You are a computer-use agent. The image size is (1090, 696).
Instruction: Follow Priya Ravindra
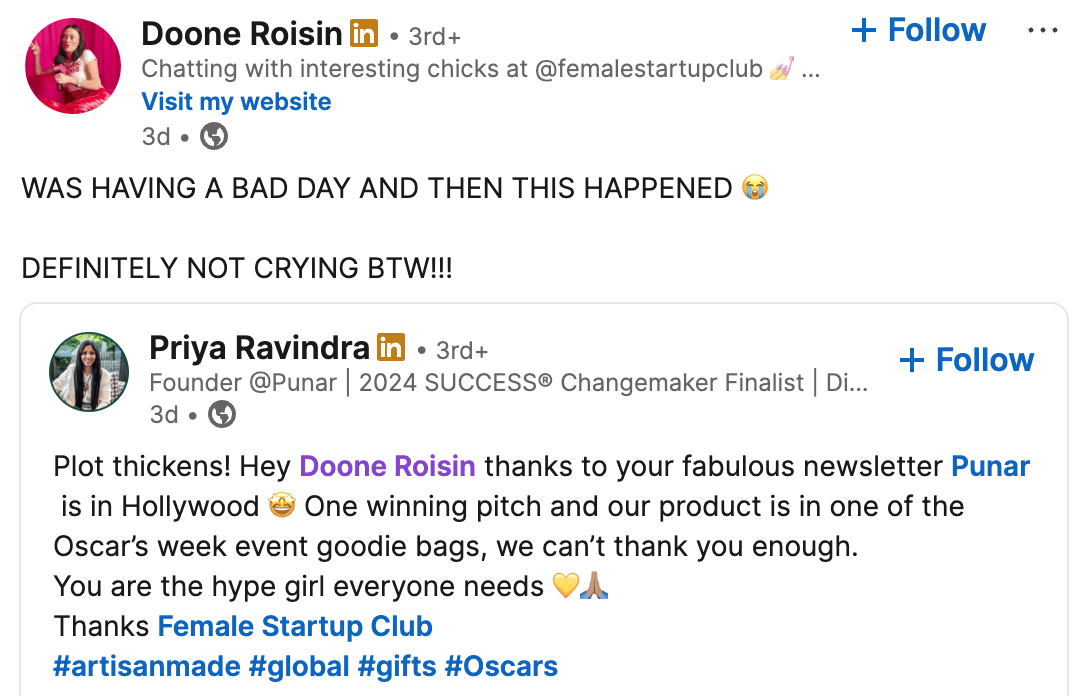[967, 360]
